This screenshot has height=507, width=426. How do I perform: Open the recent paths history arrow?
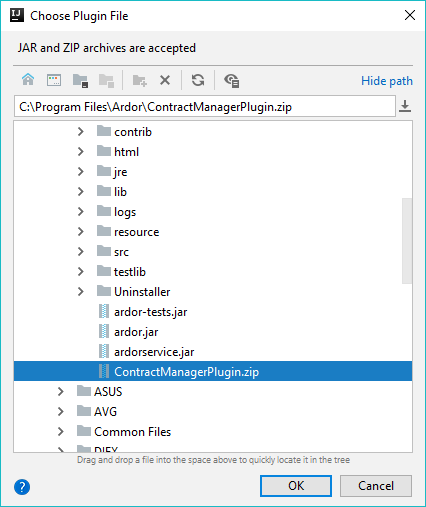tap(405, 106)
